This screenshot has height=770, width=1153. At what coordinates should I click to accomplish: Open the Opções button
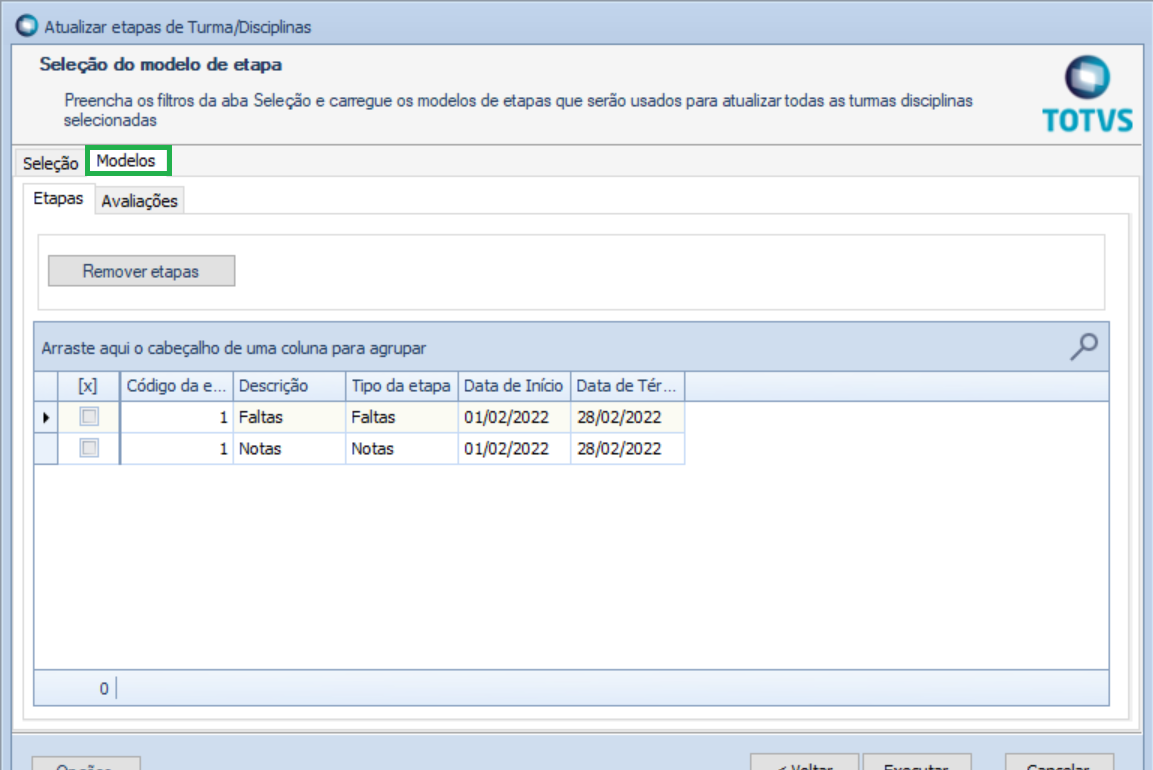coord(86,763)
